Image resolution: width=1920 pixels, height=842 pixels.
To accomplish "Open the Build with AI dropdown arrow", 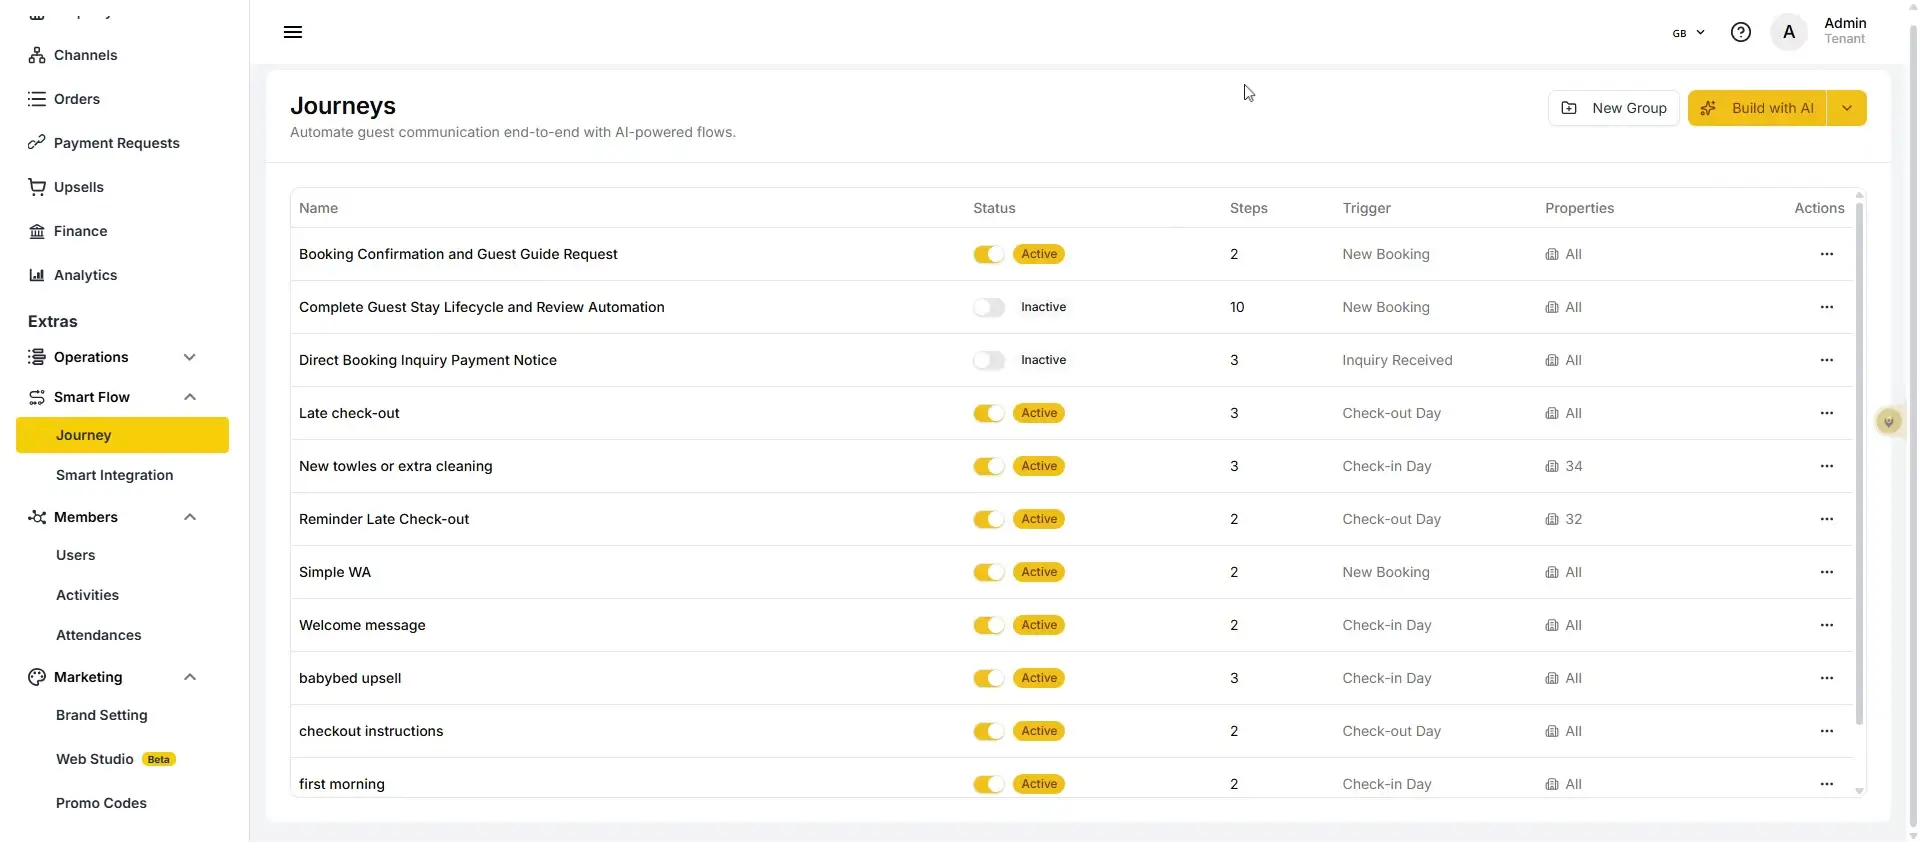I will [1847, 108].
